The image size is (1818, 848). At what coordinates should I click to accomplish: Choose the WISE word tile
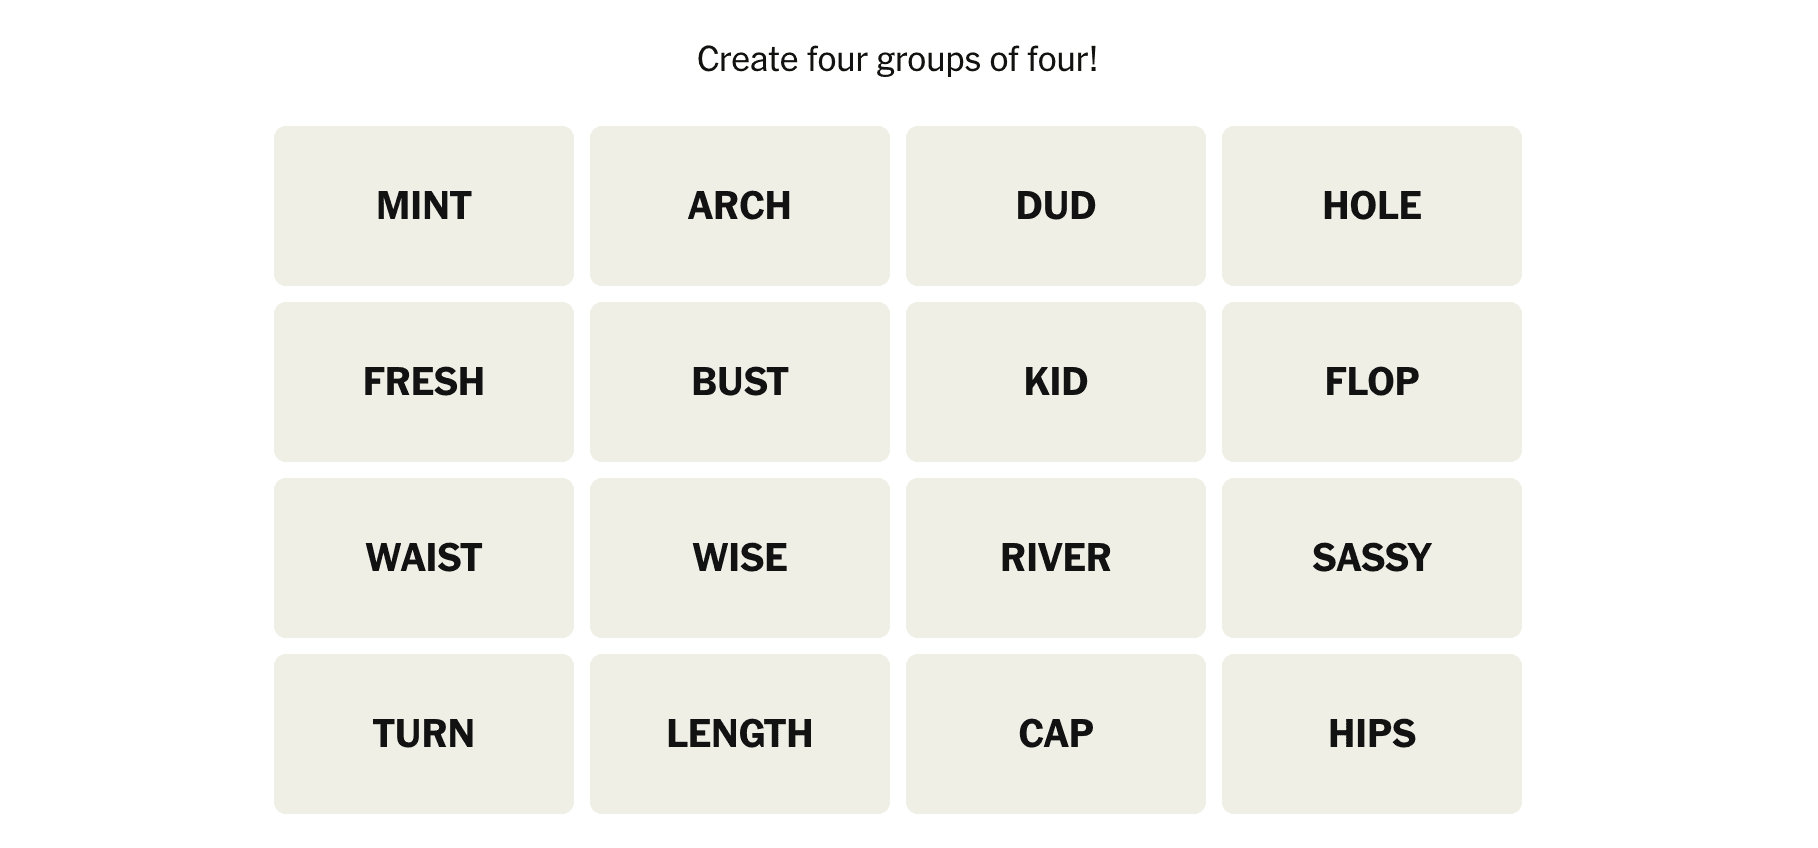point(740,558)
